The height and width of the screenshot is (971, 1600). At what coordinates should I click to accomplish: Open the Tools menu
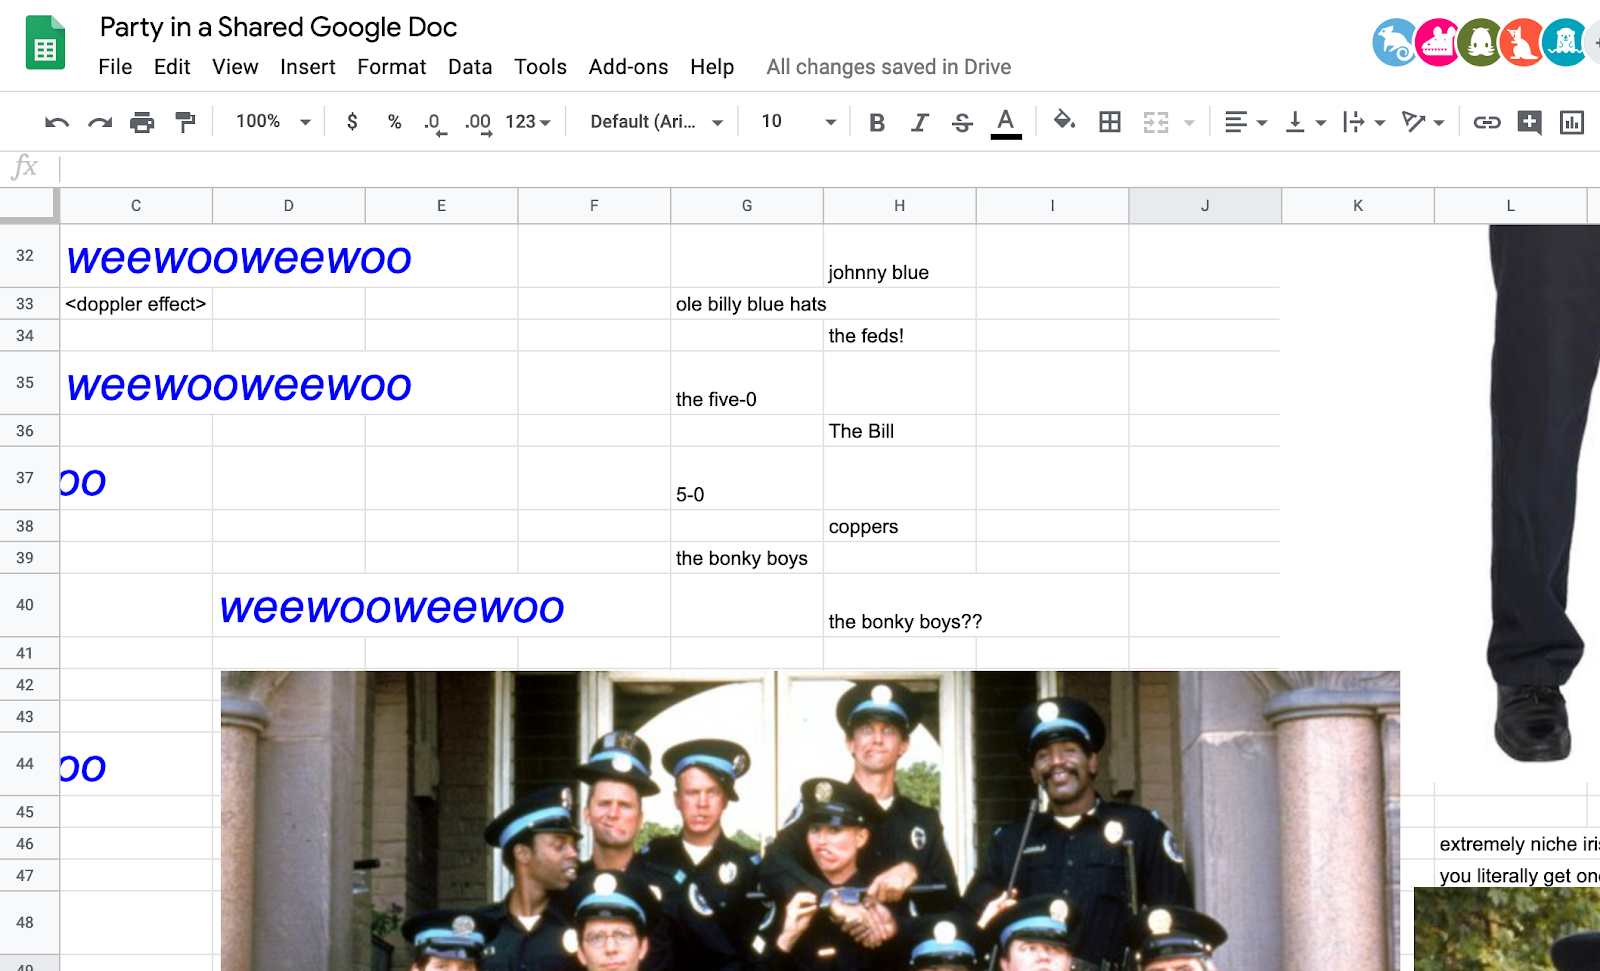540,67
